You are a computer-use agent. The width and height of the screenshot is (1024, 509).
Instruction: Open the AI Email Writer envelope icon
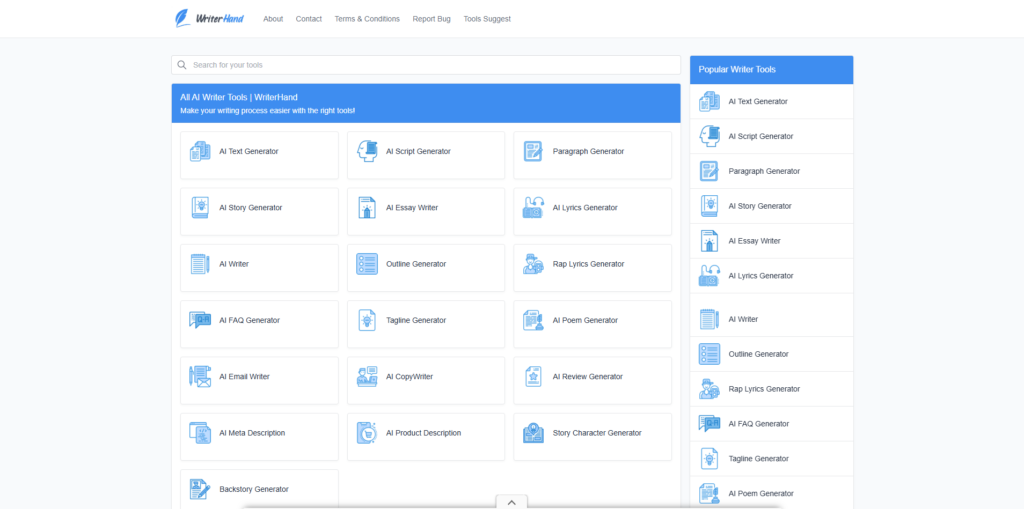(x=200, y=377)
